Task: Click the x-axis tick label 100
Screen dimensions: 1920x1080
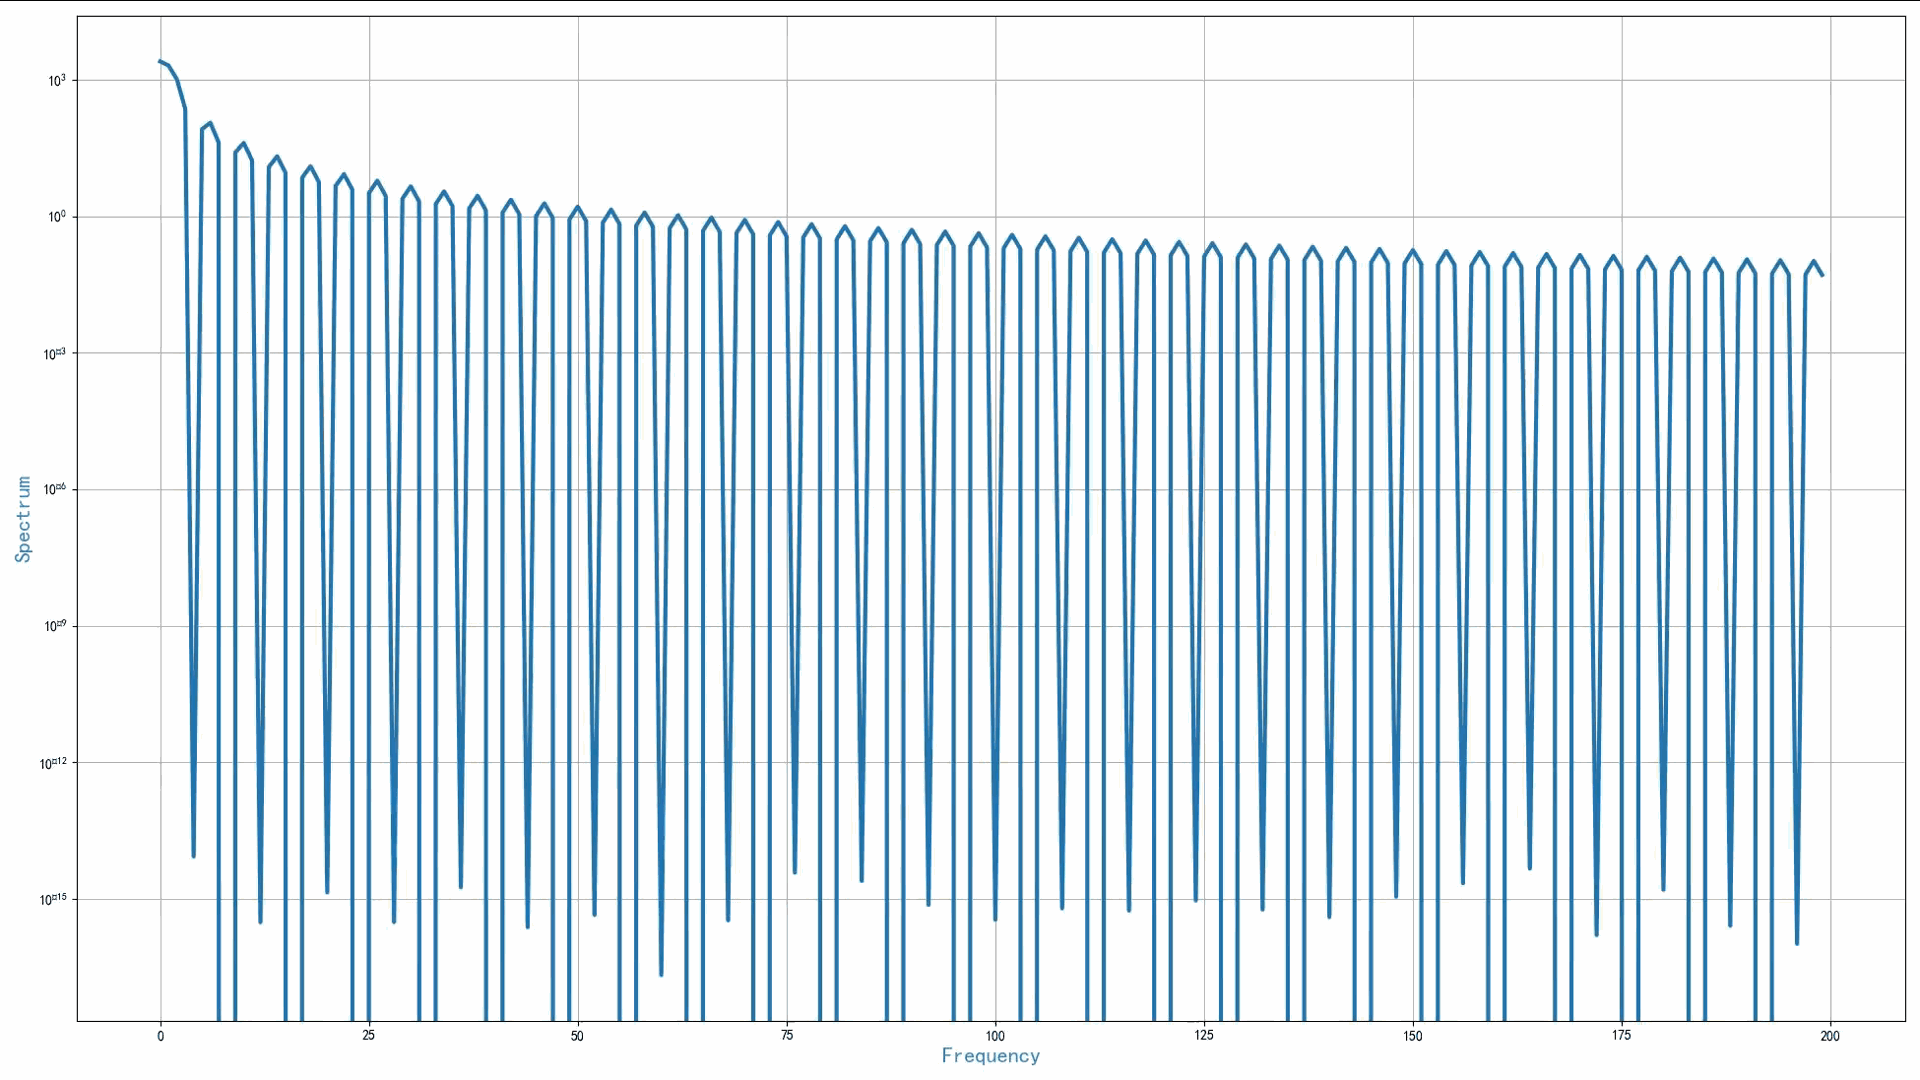Action: tap(995, 1036)
